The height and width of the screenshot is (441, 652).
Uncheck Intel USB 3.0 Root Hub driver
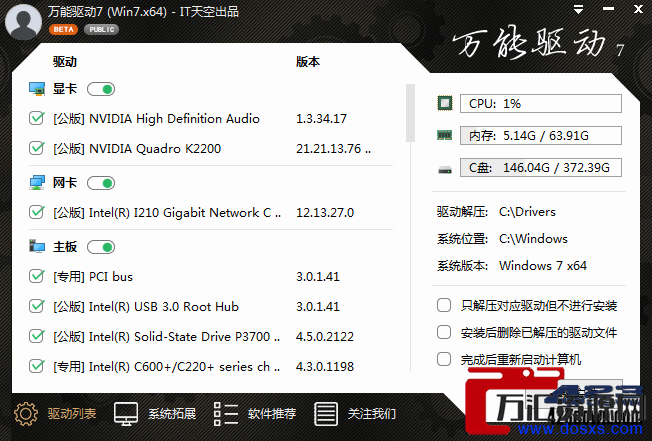point(37,306)
